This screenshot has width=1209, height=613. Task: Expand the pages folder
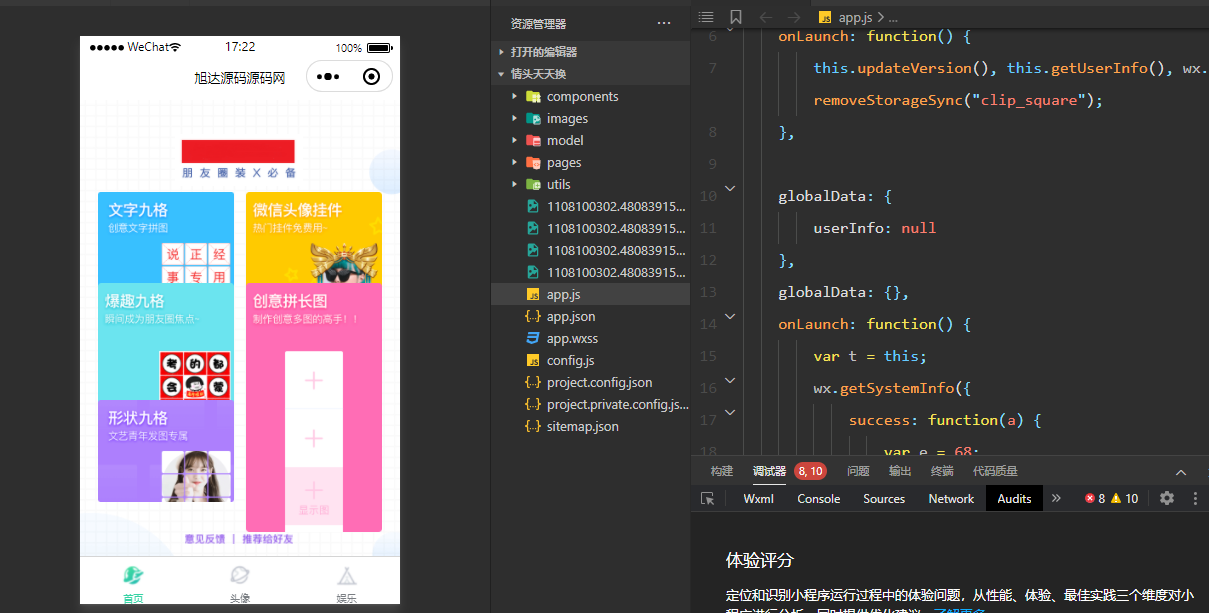pos(590,162)
